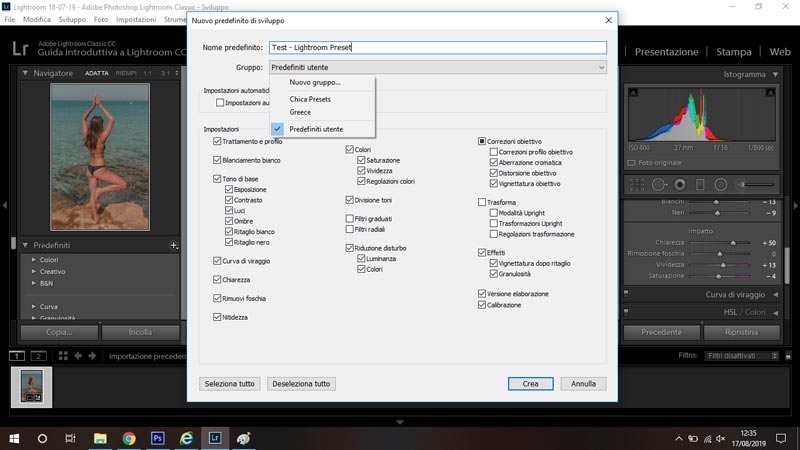Collapse the Predefiniti panel
800x450 pixels.
pyautogui.click(x=25, y=245)
